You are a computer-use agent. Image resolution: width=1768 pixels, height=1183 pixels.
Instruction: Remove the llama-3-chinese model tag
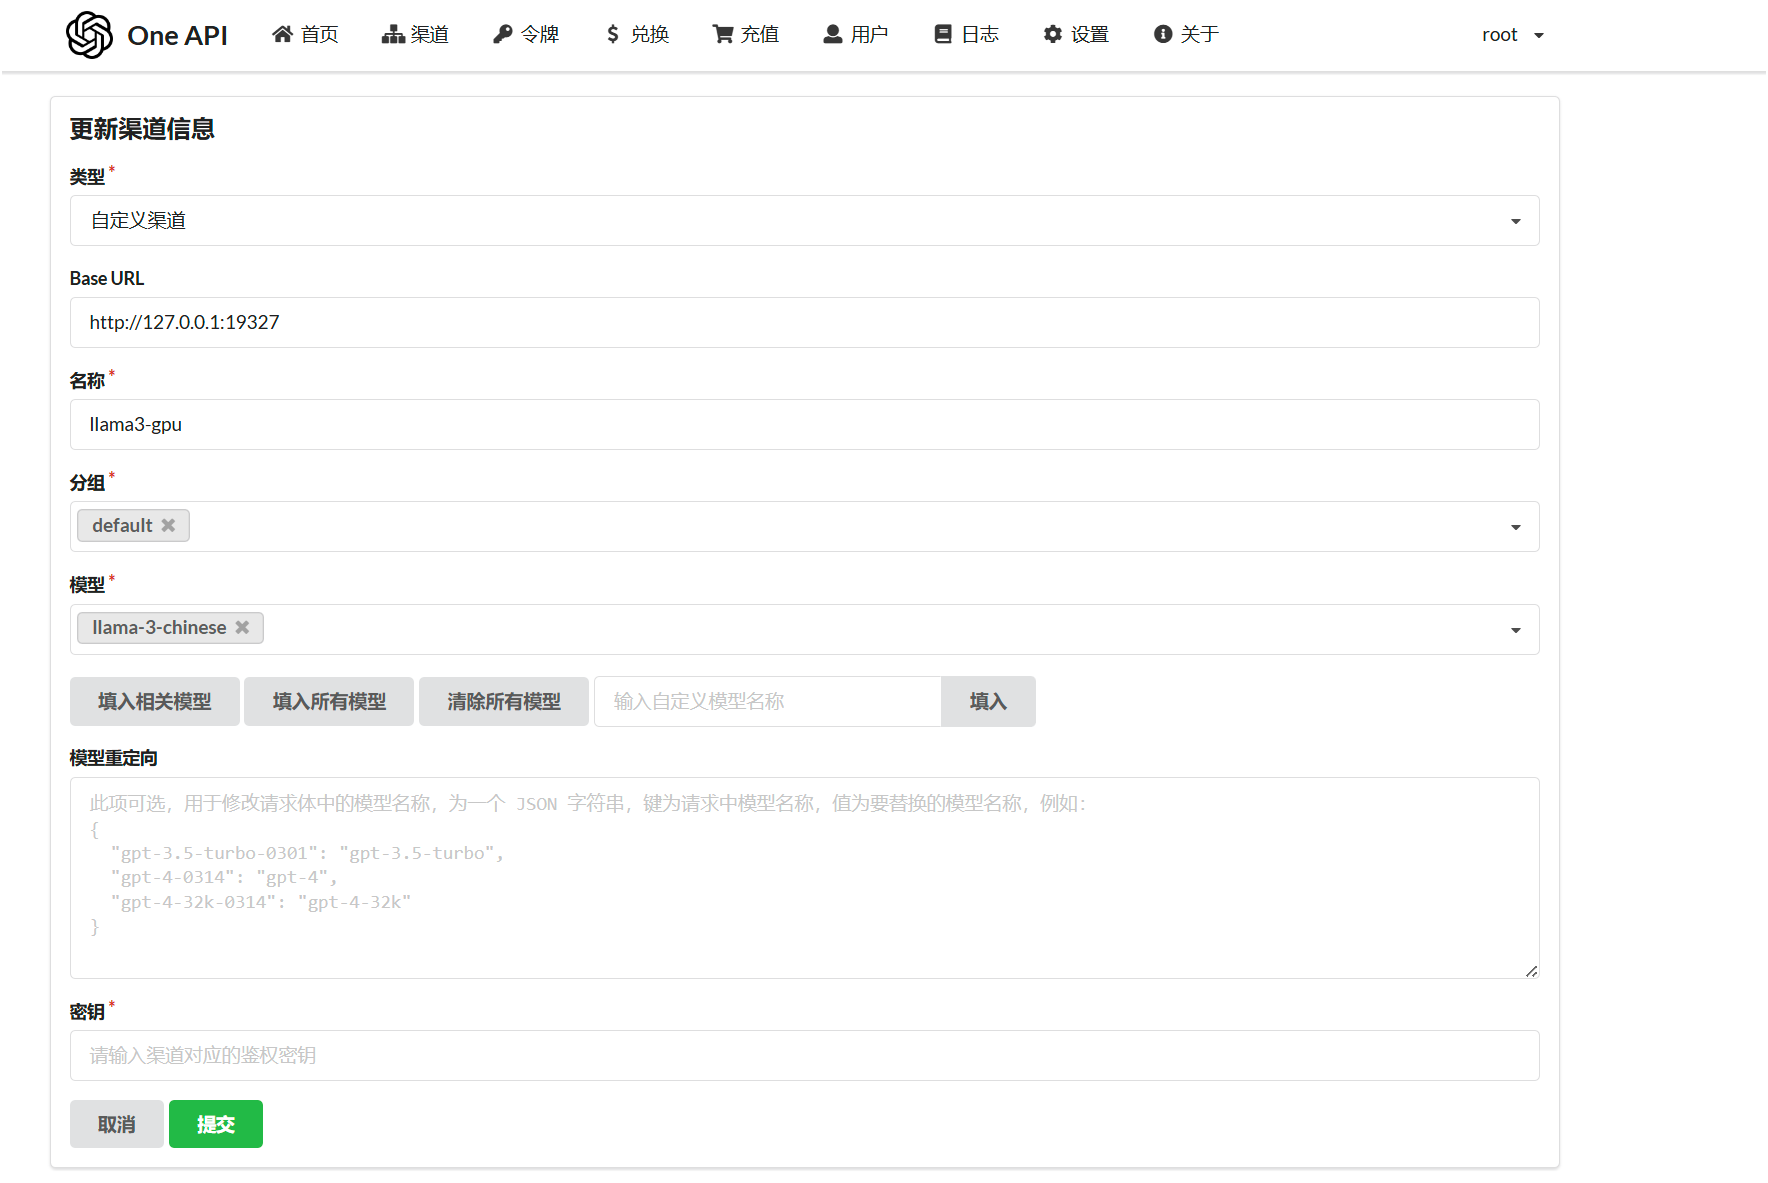[x=242, y=628]
